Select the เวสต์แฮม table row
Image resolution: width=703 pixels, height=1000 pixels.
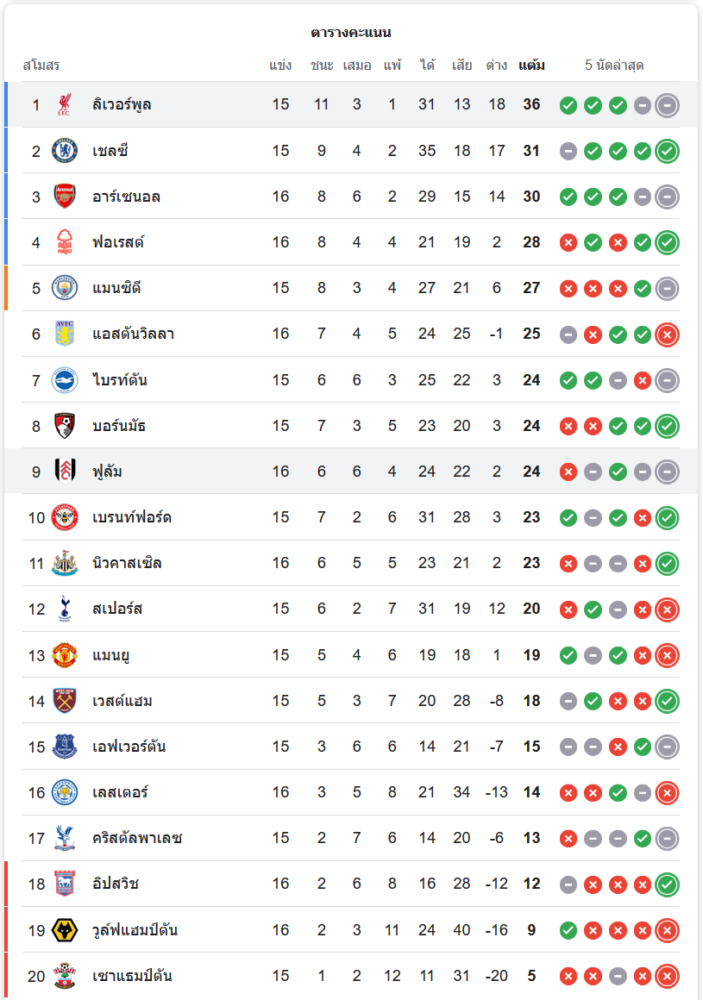pos(350,701)
